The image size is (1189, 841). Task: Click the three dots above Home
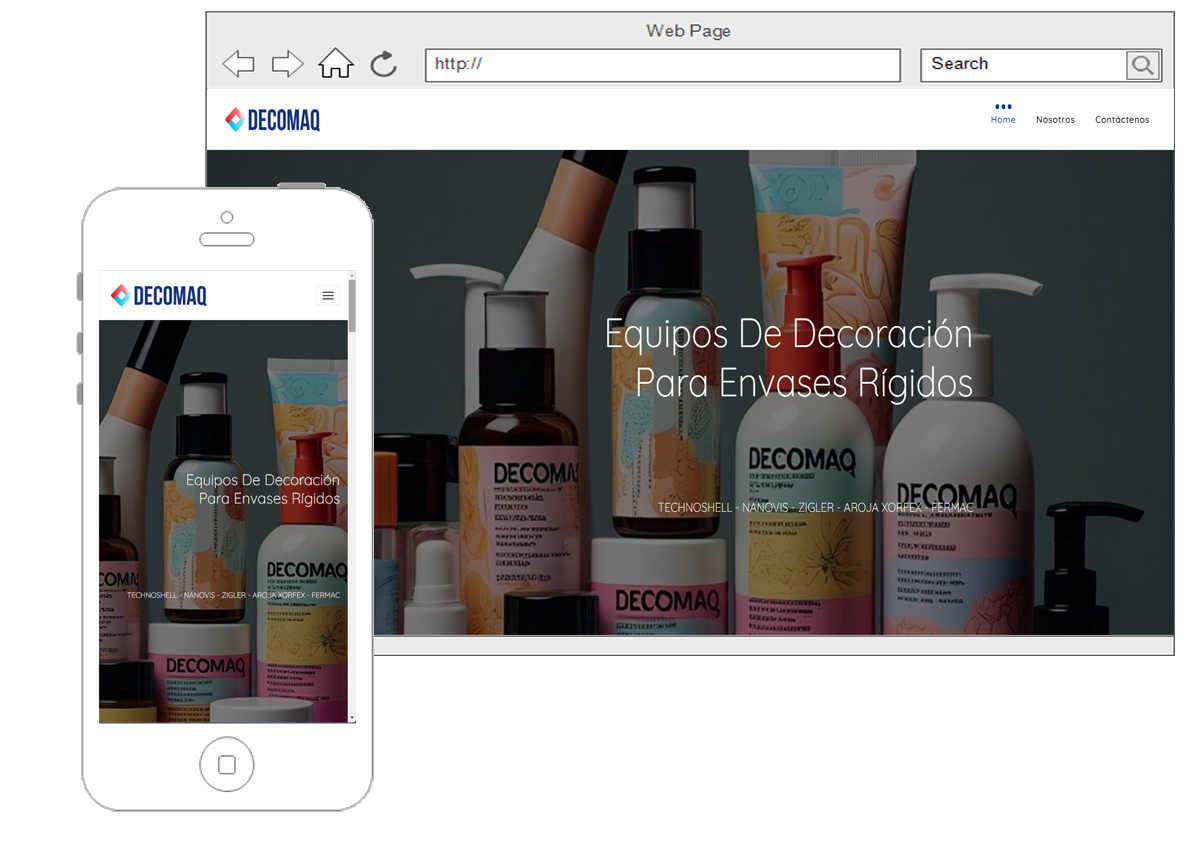pyautogui.click(x=1003, y=107)
